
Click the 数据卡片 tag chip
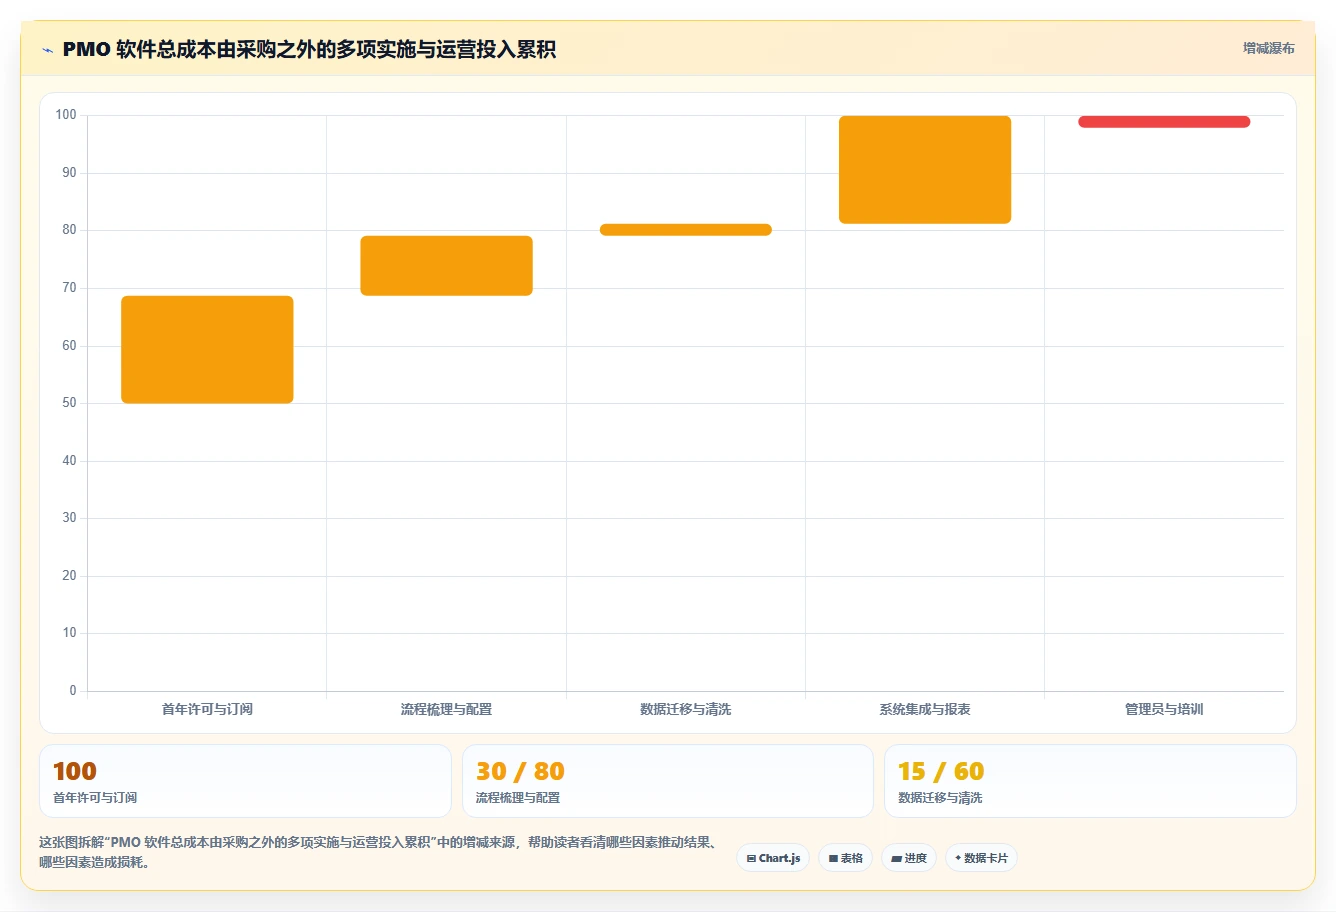981,858
